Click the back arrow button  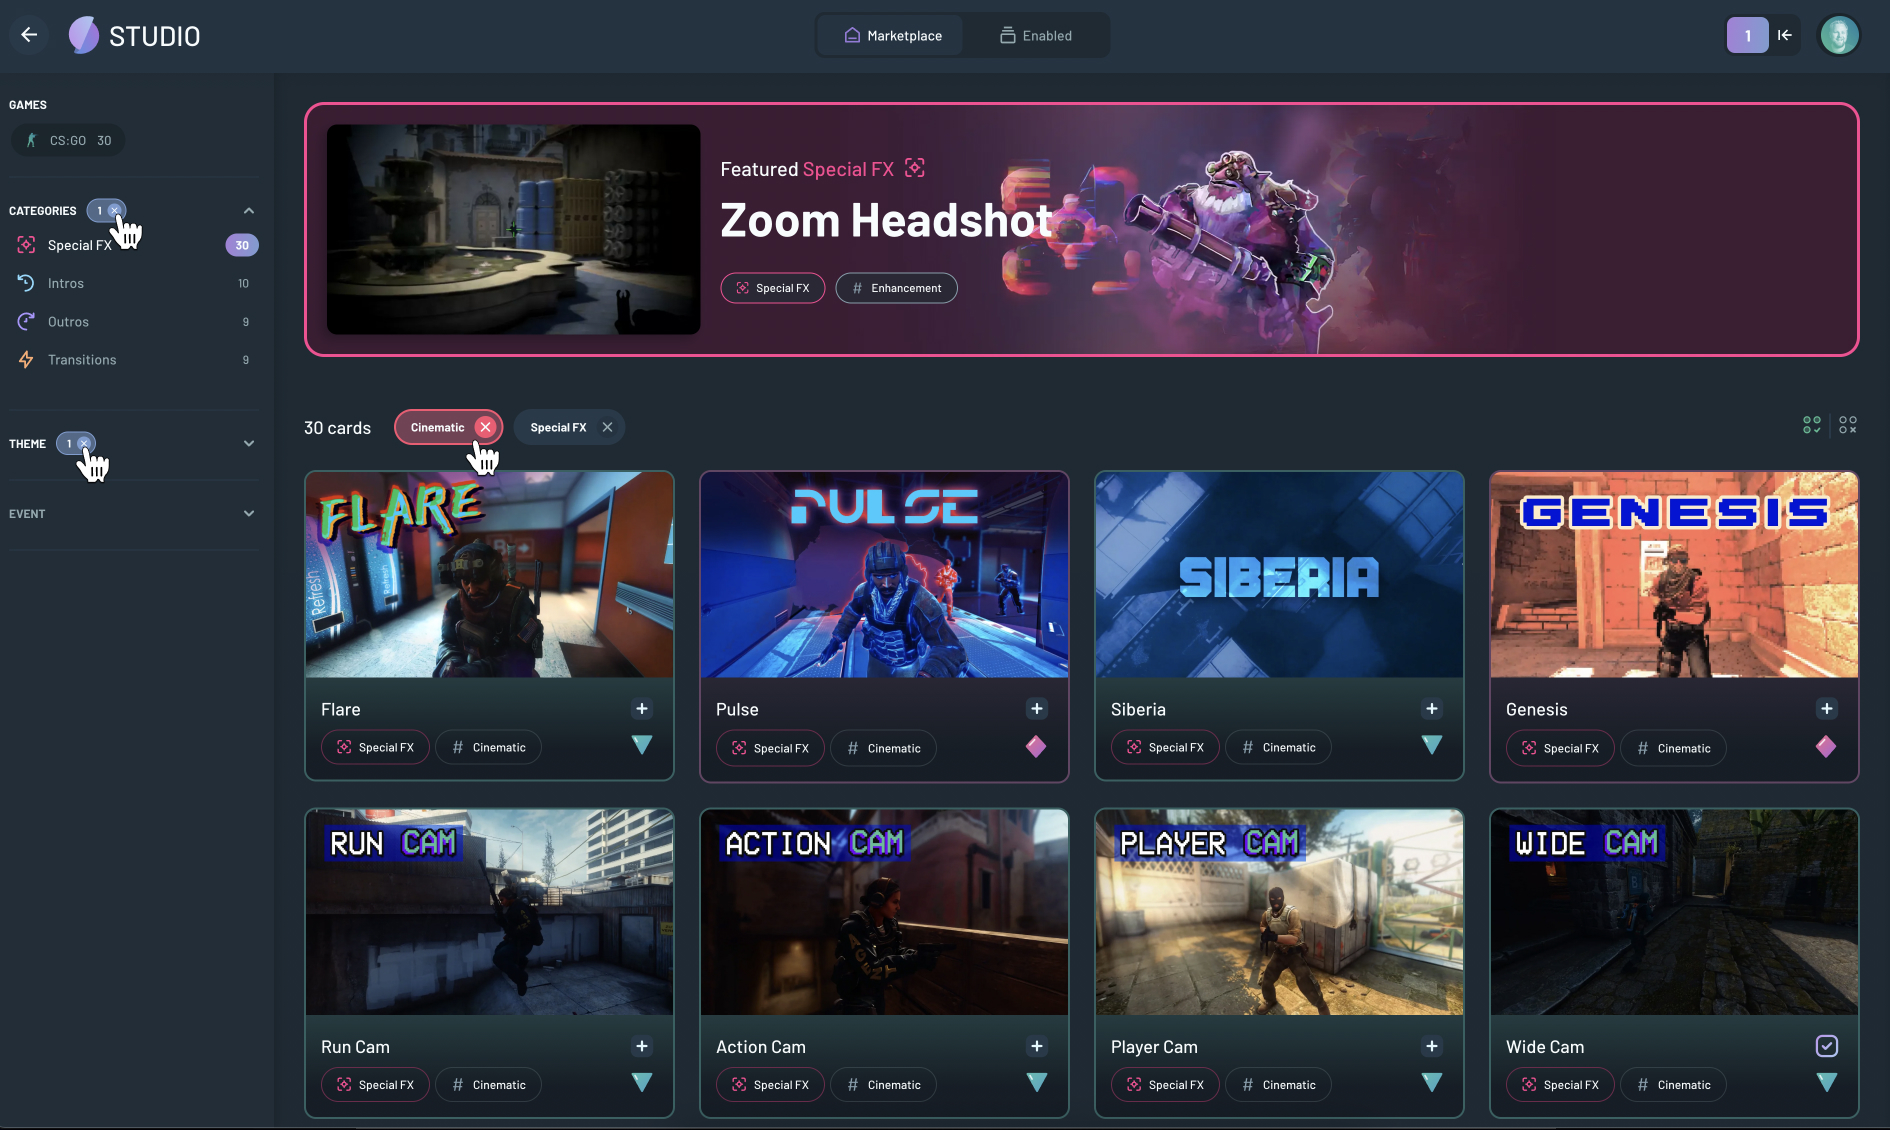coord(29,35)
